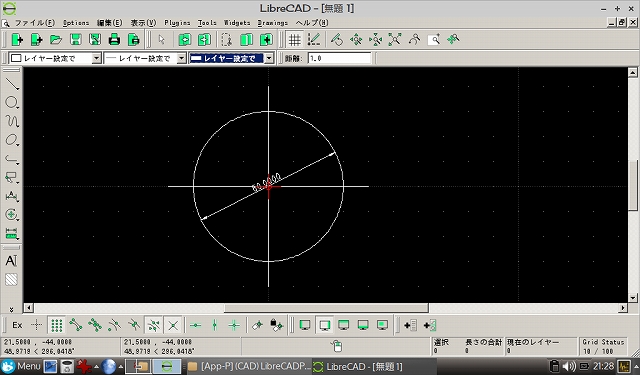Viewport: 640px width, 375px height.
Task: Click the Cut icon with dashed selection
Action: pyautogui.click(x=227, y=40)
